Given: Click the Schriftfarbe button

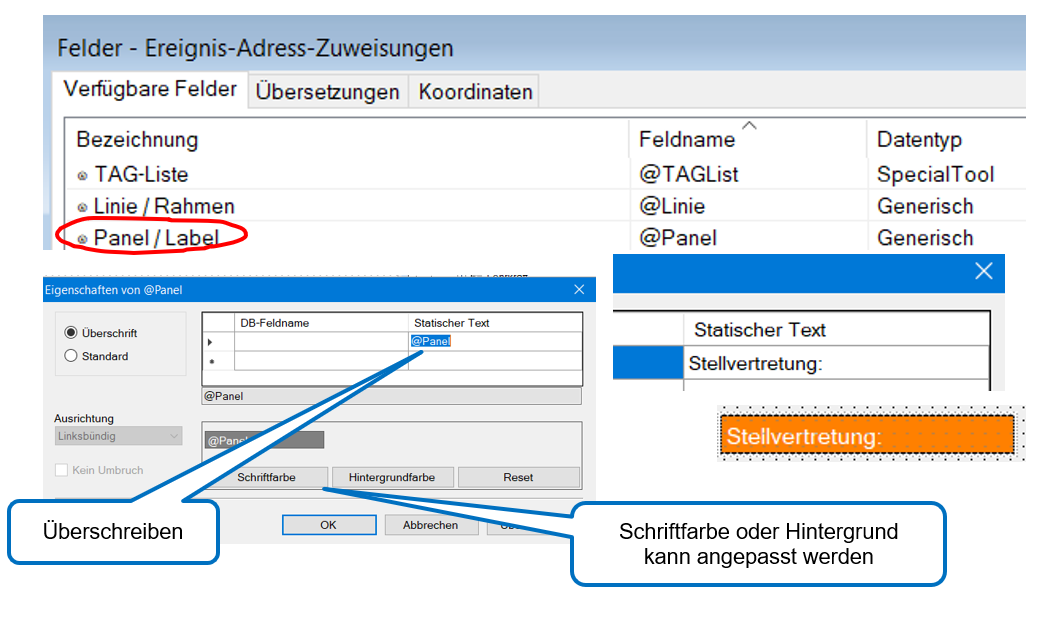Looking at the screenshot, I should point(266,477).
